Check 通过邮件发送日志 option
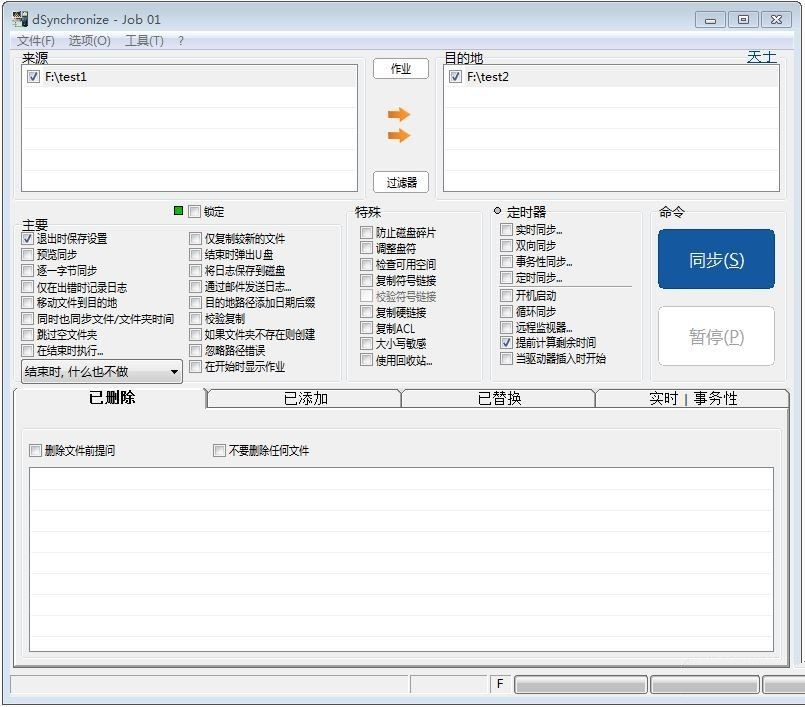The width and height of the screenshot is (805, 707). (195, 286)
